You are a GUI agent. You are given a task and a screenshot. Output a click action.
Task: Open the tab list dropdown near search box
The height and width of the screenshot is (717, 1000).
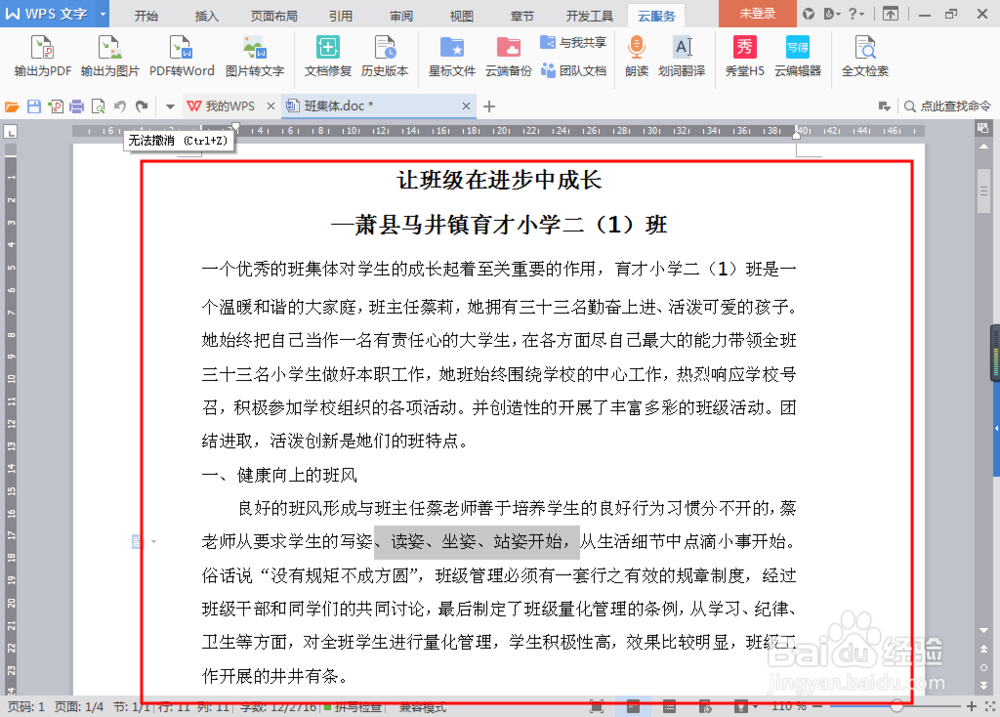[884, 107]
